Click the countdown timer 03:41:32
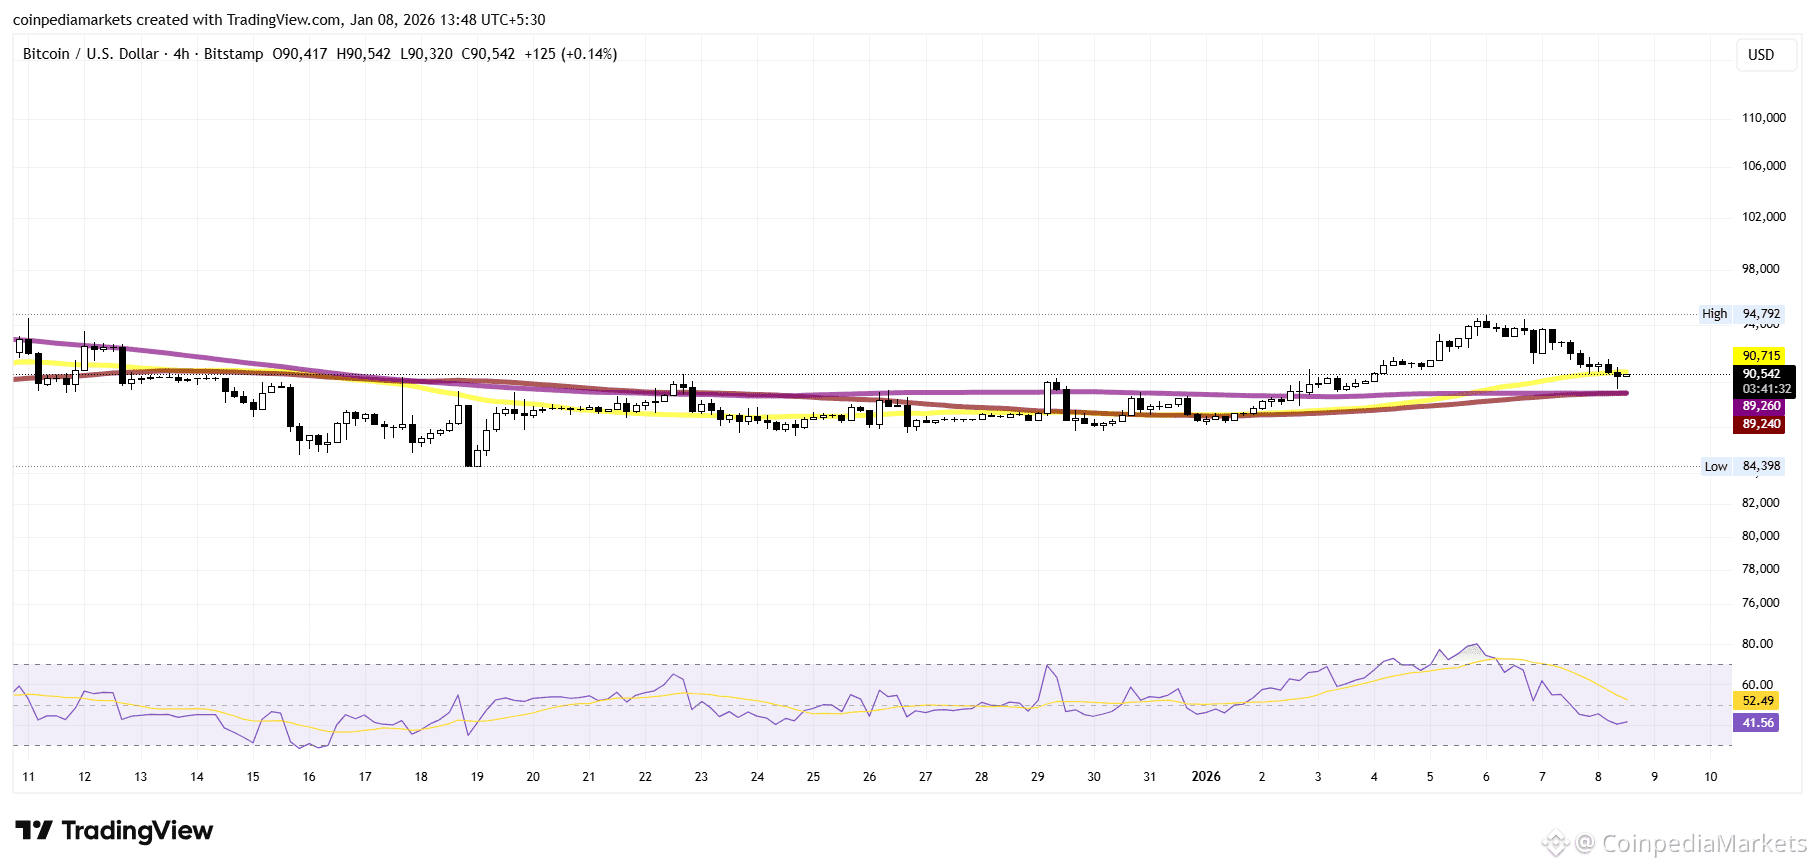The height and width of the screenshot is (868, 1815). 1767,389
